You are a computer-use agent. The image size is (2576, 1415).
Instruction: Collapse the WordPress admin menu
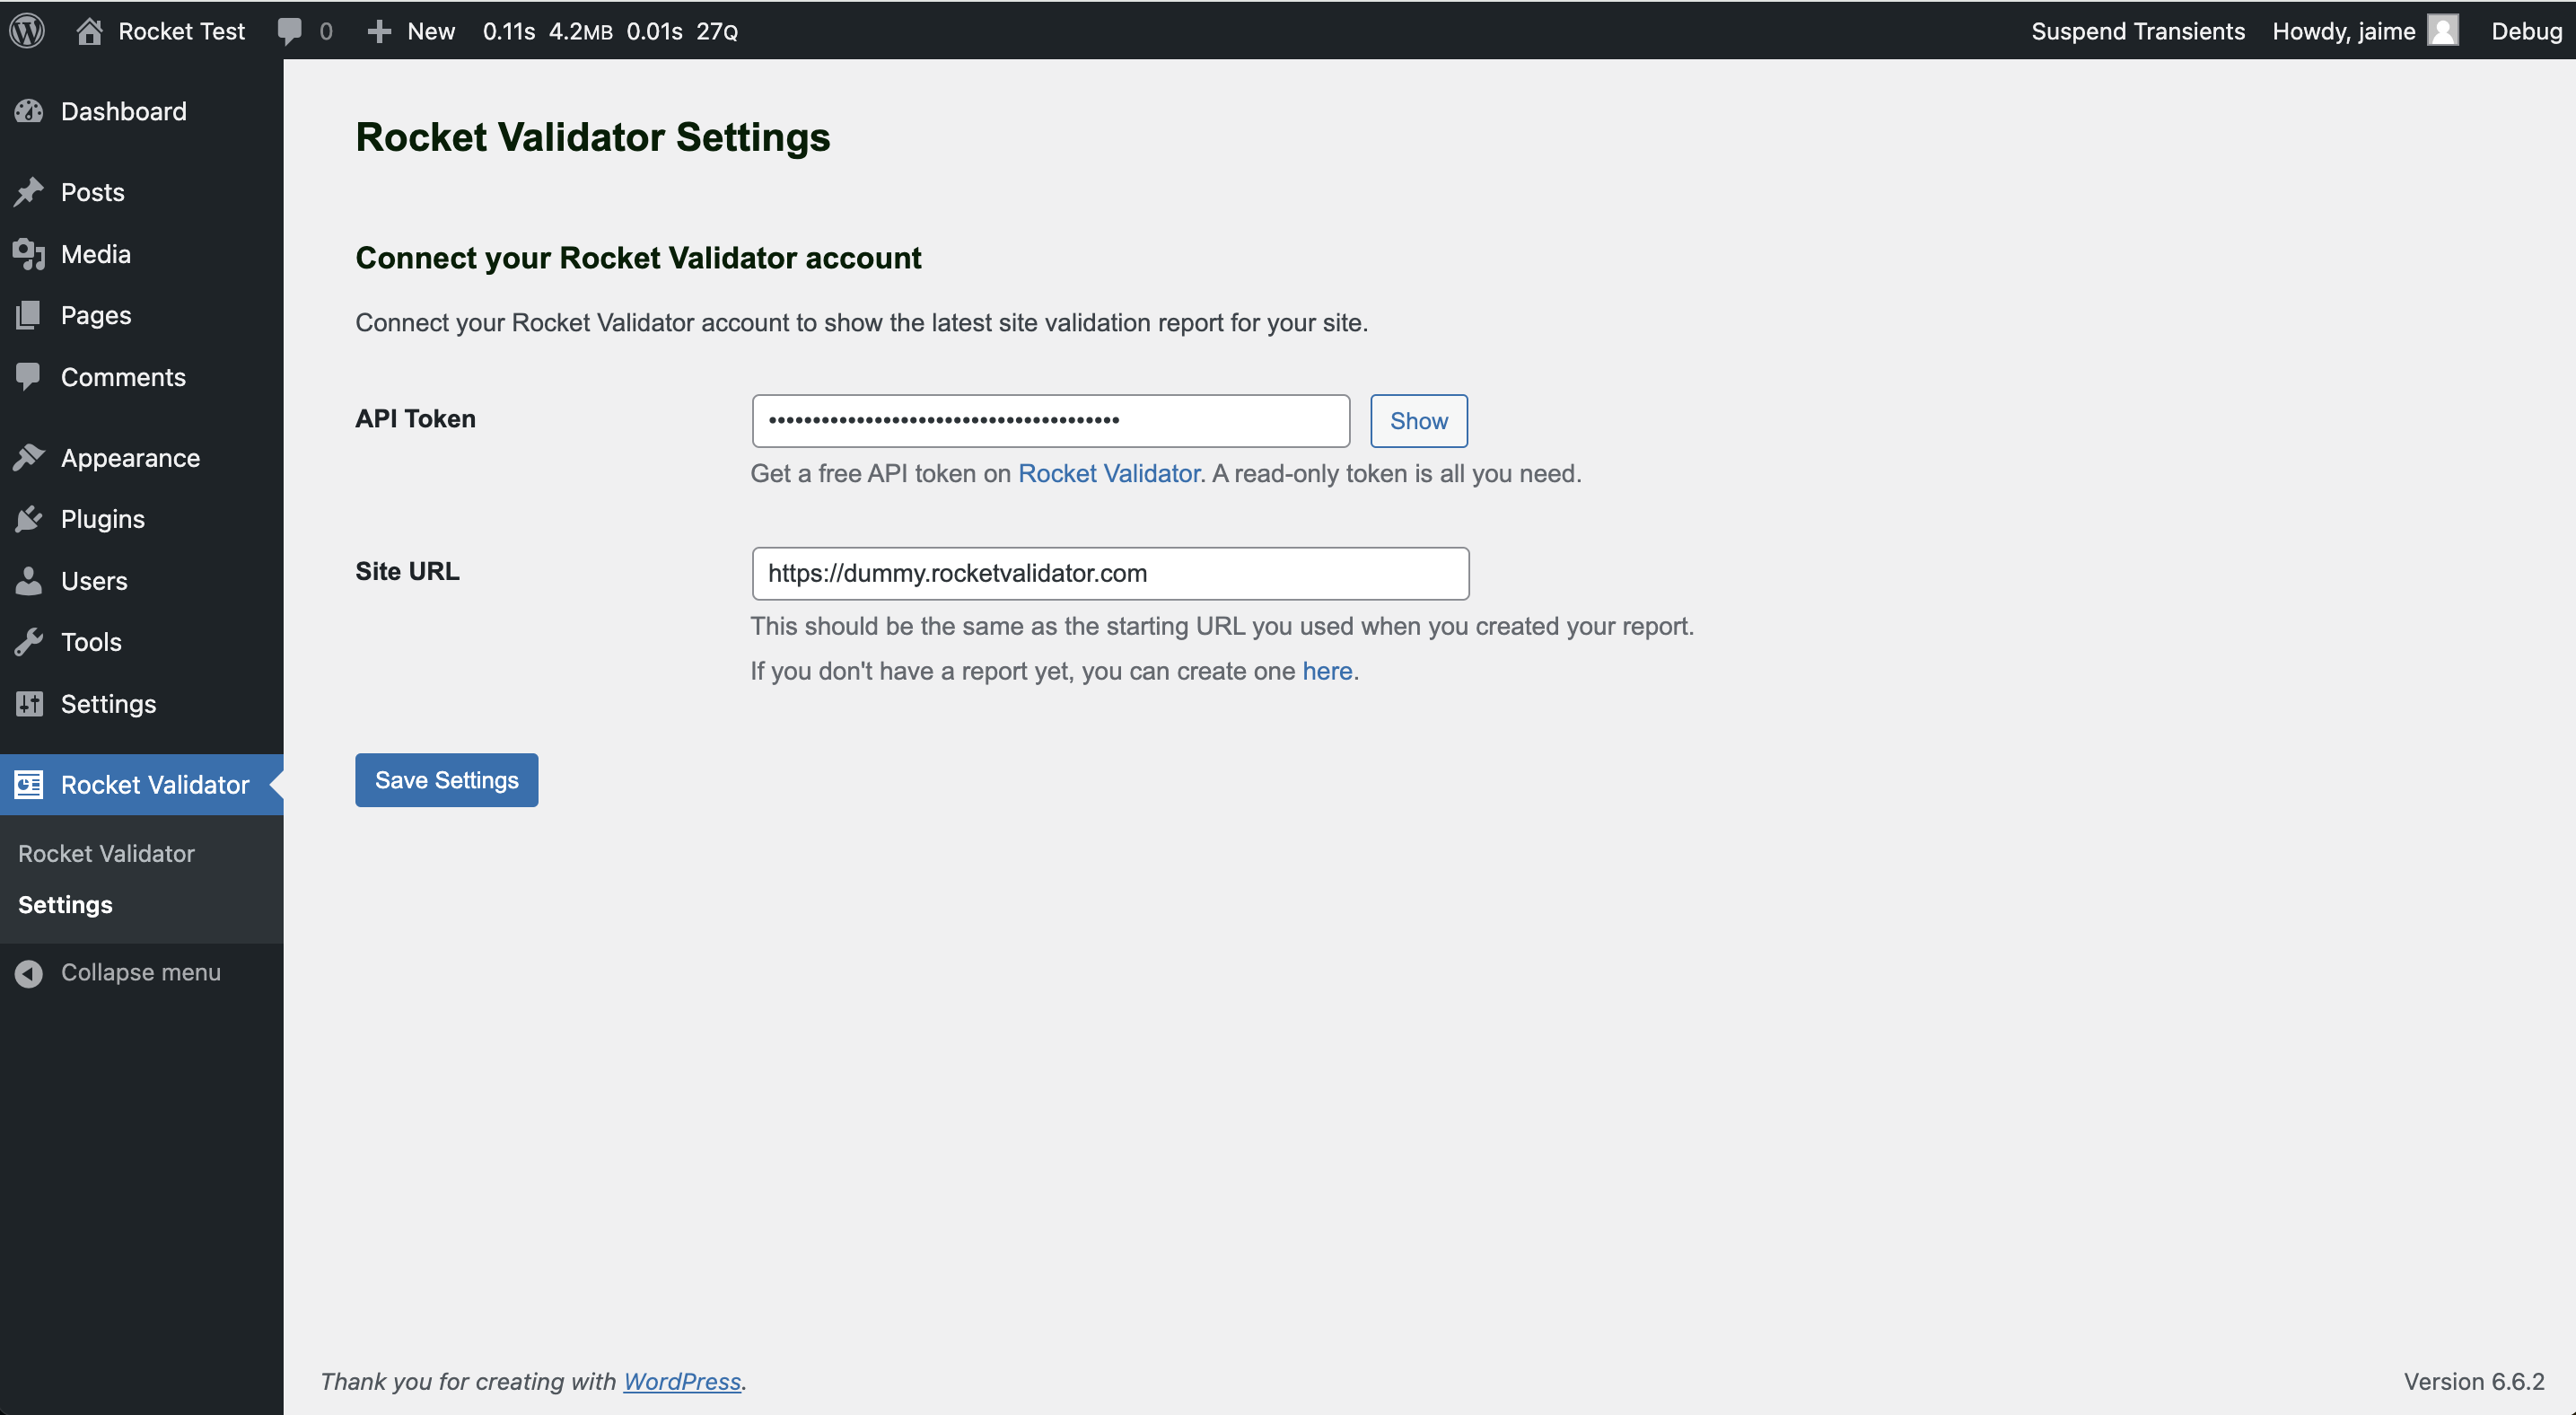point(139,972)
